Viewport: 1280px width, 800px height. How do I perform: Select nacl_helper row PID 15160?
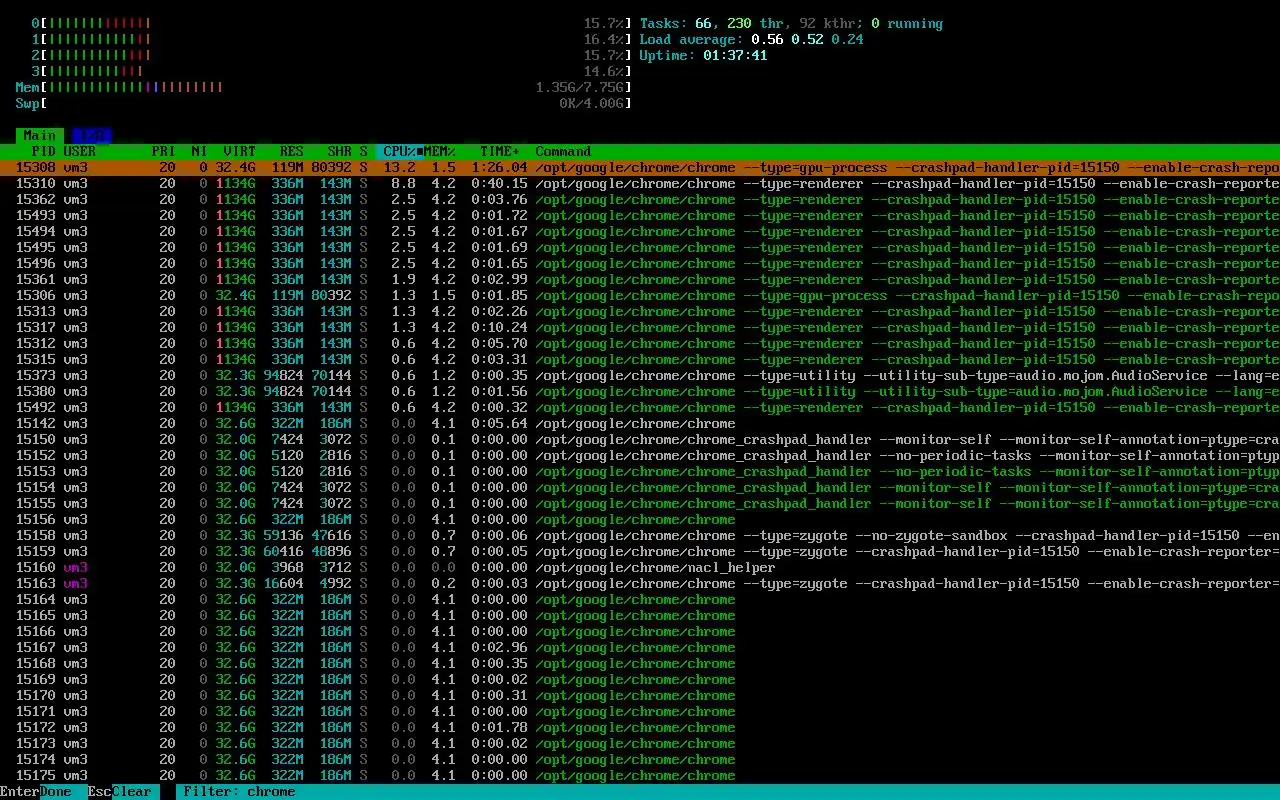pyautogui.click(x=640, y=567)
